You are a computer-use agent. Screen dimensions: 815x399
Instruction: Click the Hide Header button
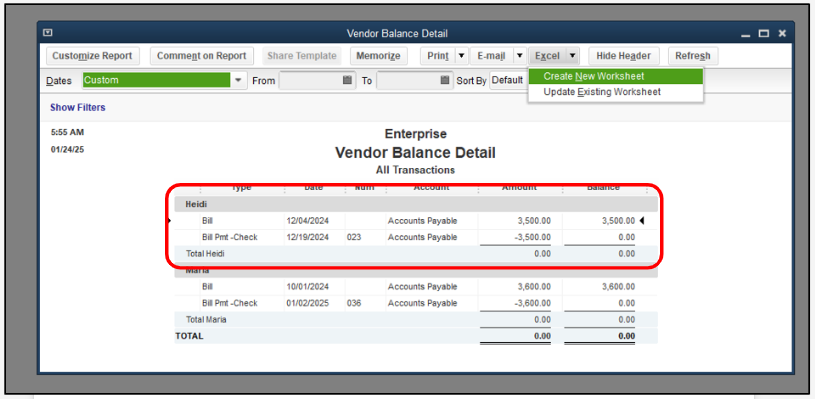point(623,56)
